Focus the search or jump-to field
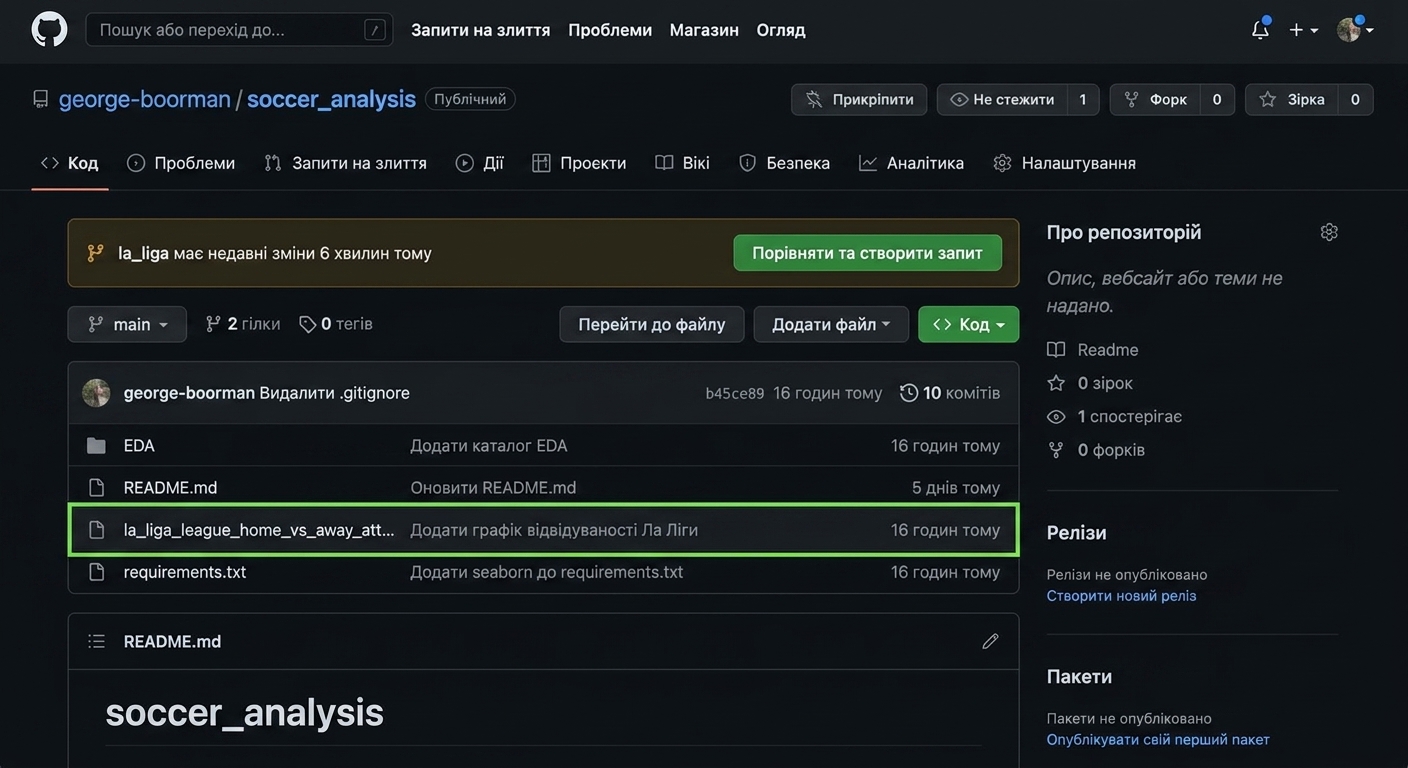Screen dimensions: 1408x768 pyautogui.click(x=239, y=30)
